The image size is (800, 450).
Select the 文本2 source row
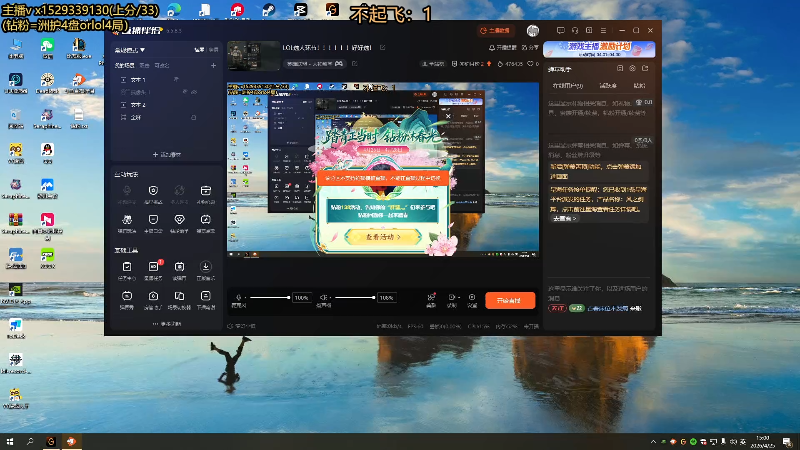point(166,105)
